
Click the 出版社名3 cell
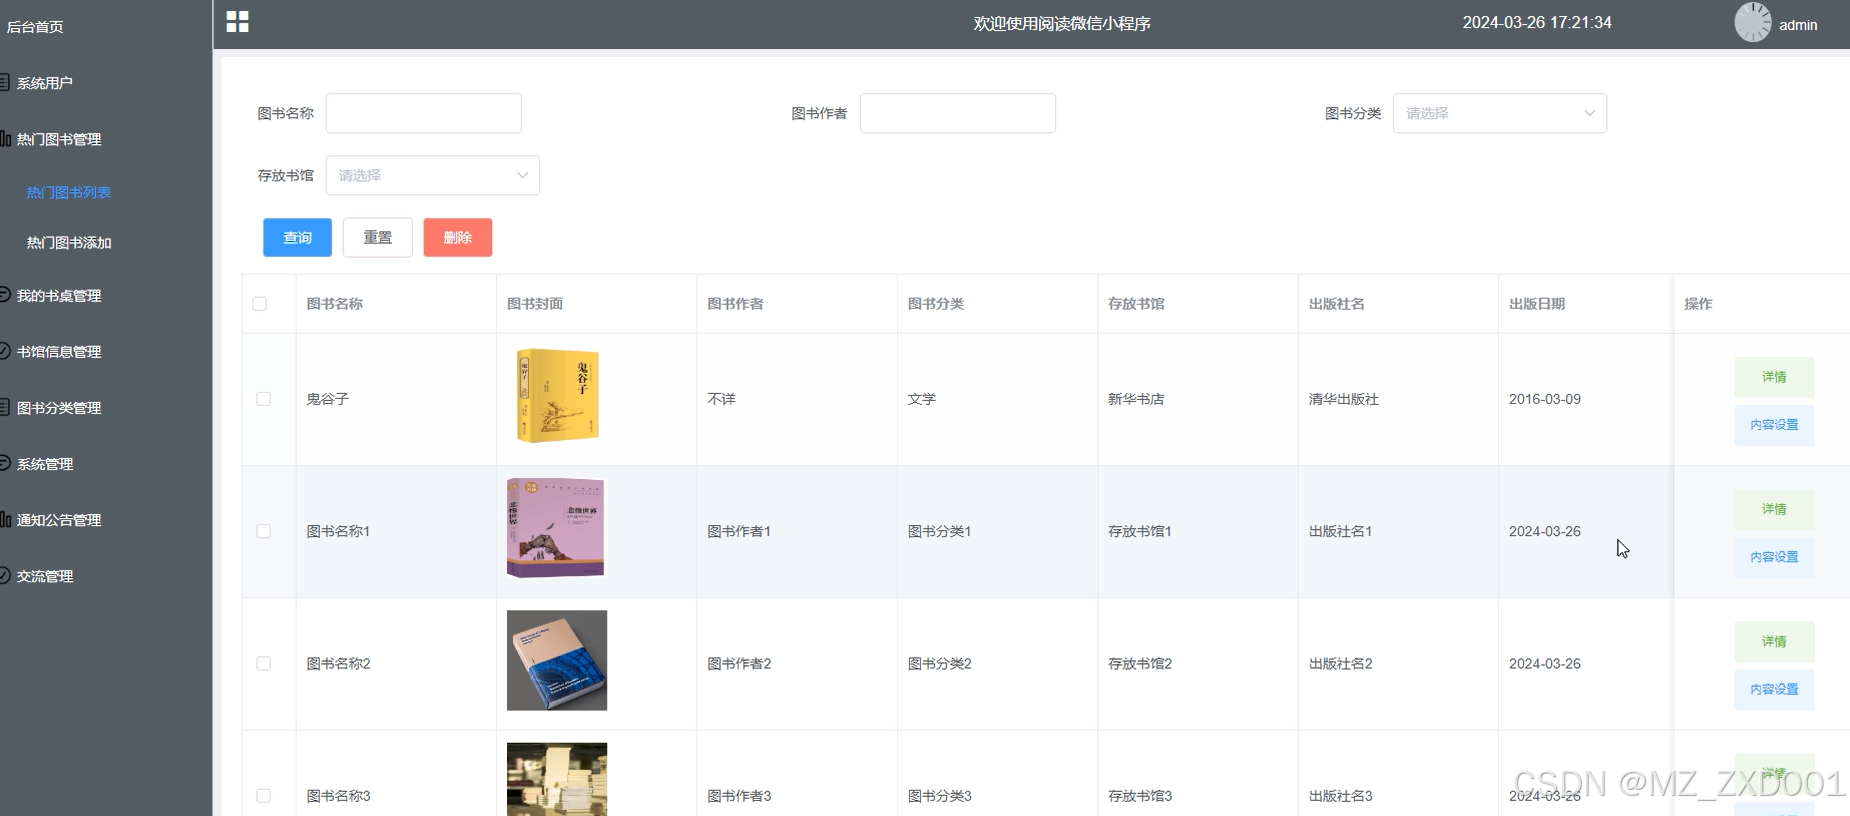tap(1341, 796)
